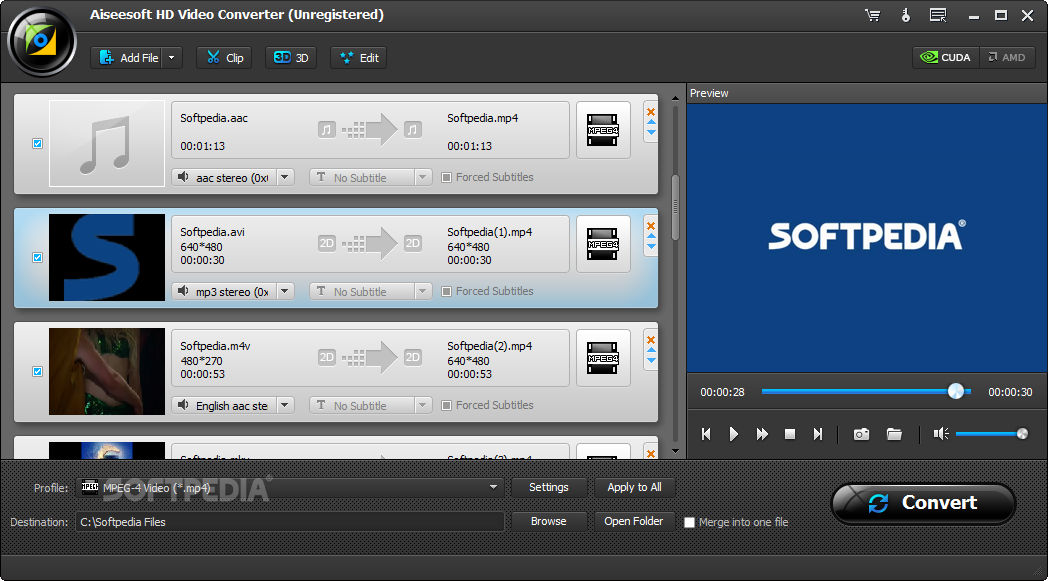This screenshot has height=581, width=1048.
Task: Click the preview playback progress slider
Action: pyautogui.click(x=866, y=392)
